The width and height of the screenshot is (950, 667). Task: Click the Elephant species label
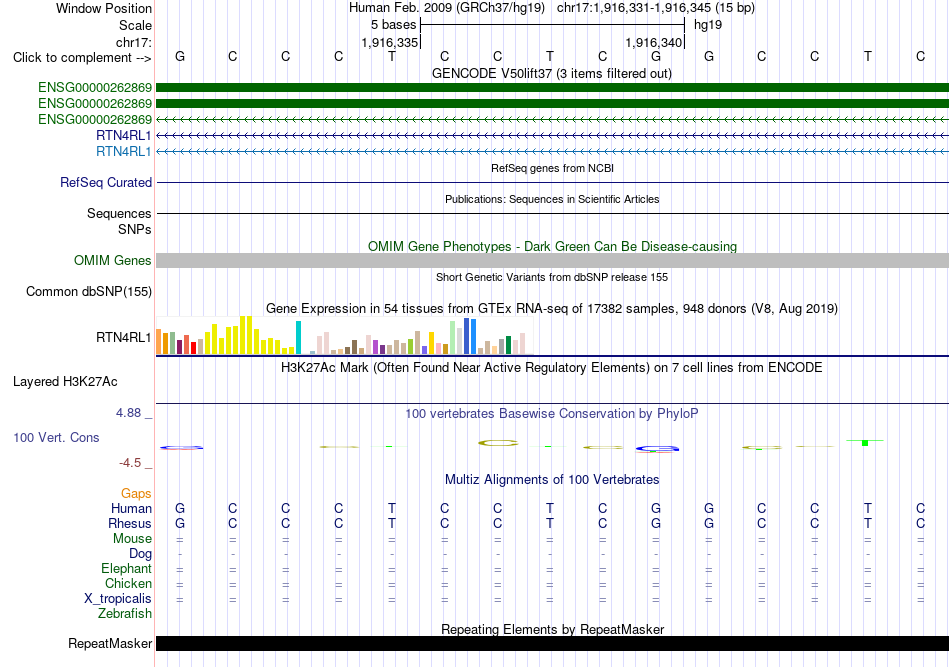click(126, 569)
